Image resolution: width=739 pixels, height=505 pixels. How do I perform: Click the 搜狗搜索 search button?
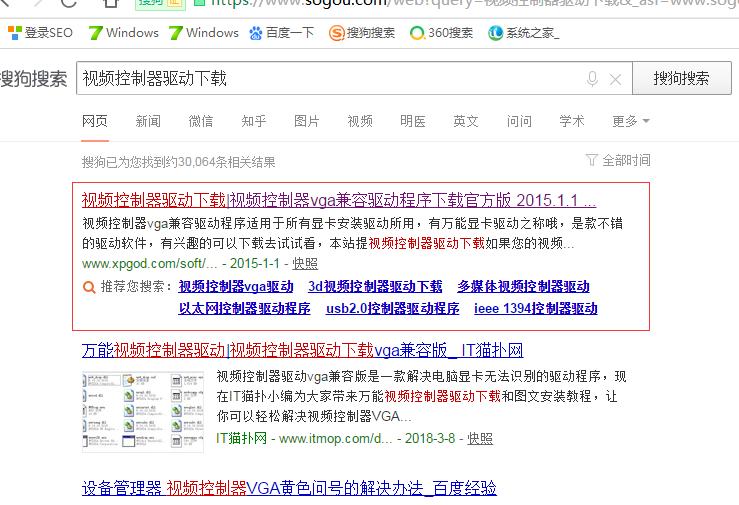pos(681,79)
